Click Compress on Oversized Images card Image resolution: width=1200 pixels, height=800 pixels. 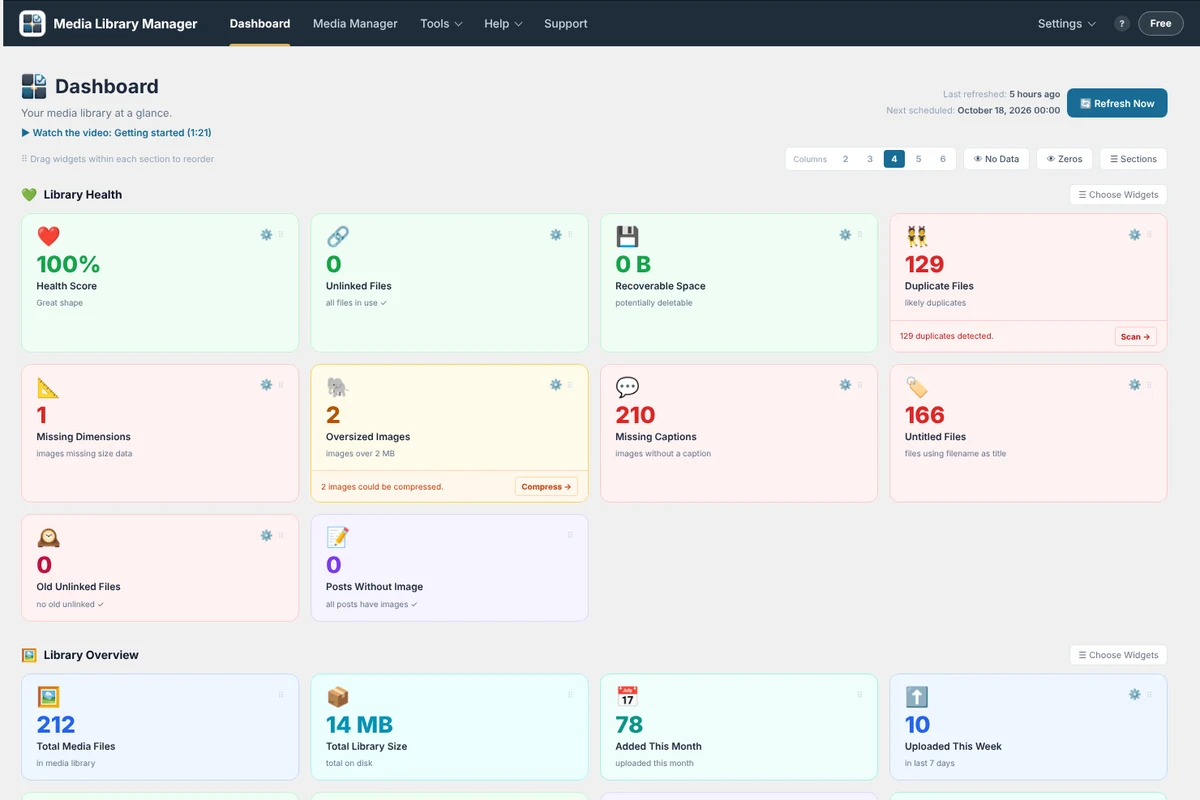546,487
